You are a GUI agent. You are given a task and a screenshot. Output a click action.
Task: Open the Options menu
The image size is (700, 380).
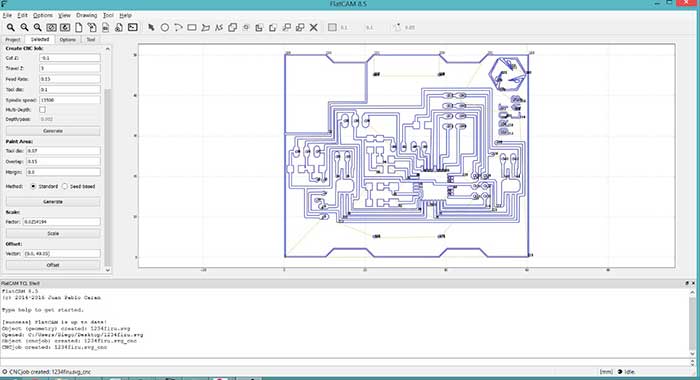pyautogui.click(x=43, y=15)
